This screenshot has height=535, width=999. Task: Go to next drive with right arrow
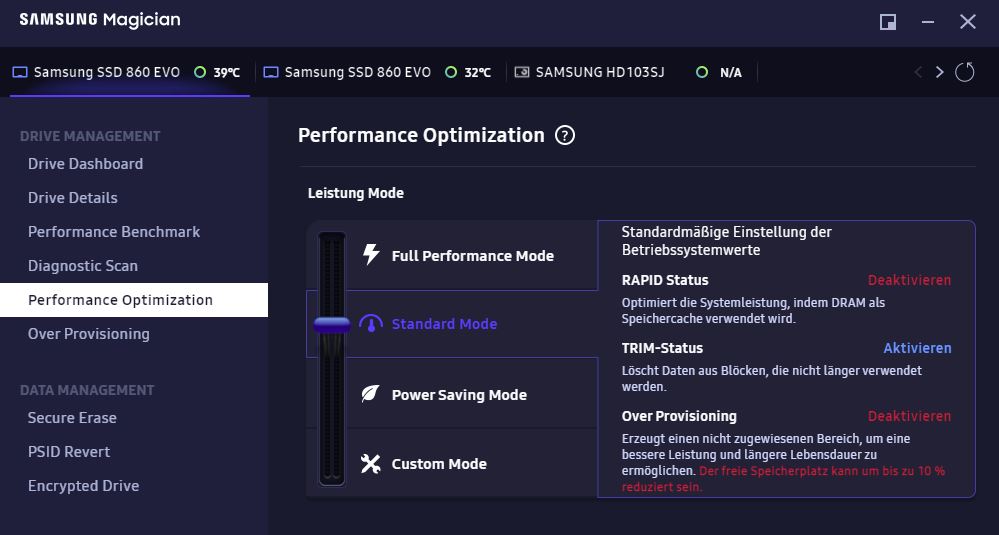click(x=939, y=72)
